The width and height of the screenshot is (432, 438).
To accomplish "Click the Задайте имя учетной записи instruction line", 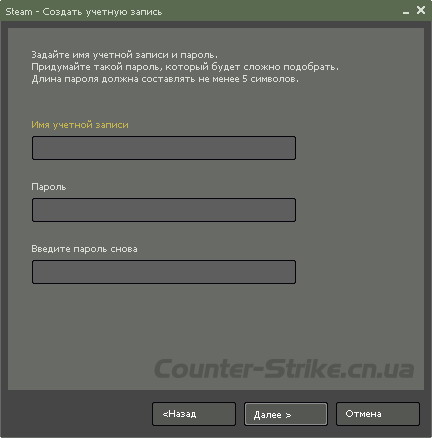I will click(124, 55).
